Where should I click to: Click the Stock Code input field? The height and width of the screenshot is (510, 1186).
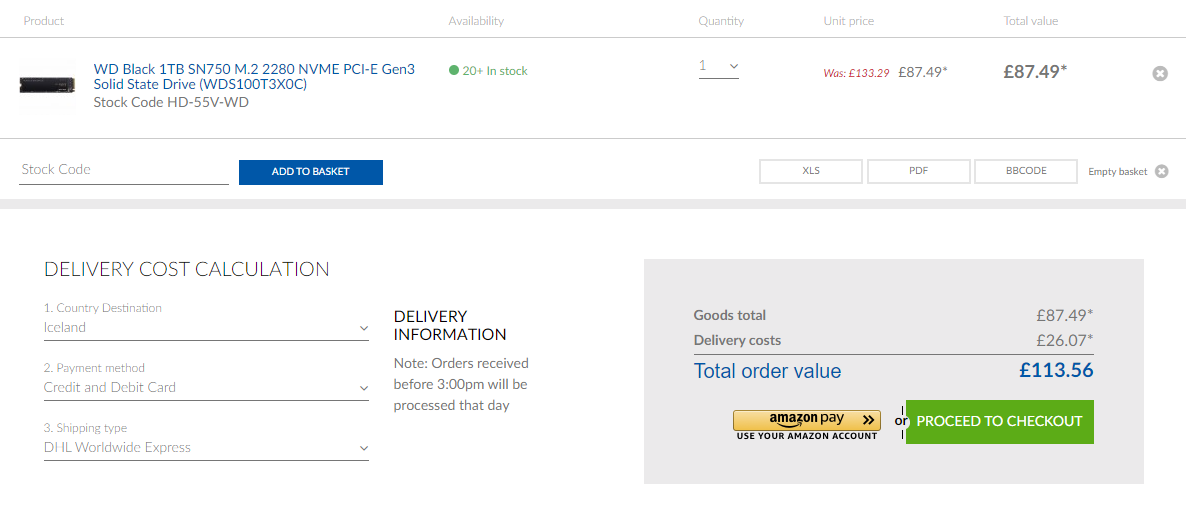pos(124,170)
